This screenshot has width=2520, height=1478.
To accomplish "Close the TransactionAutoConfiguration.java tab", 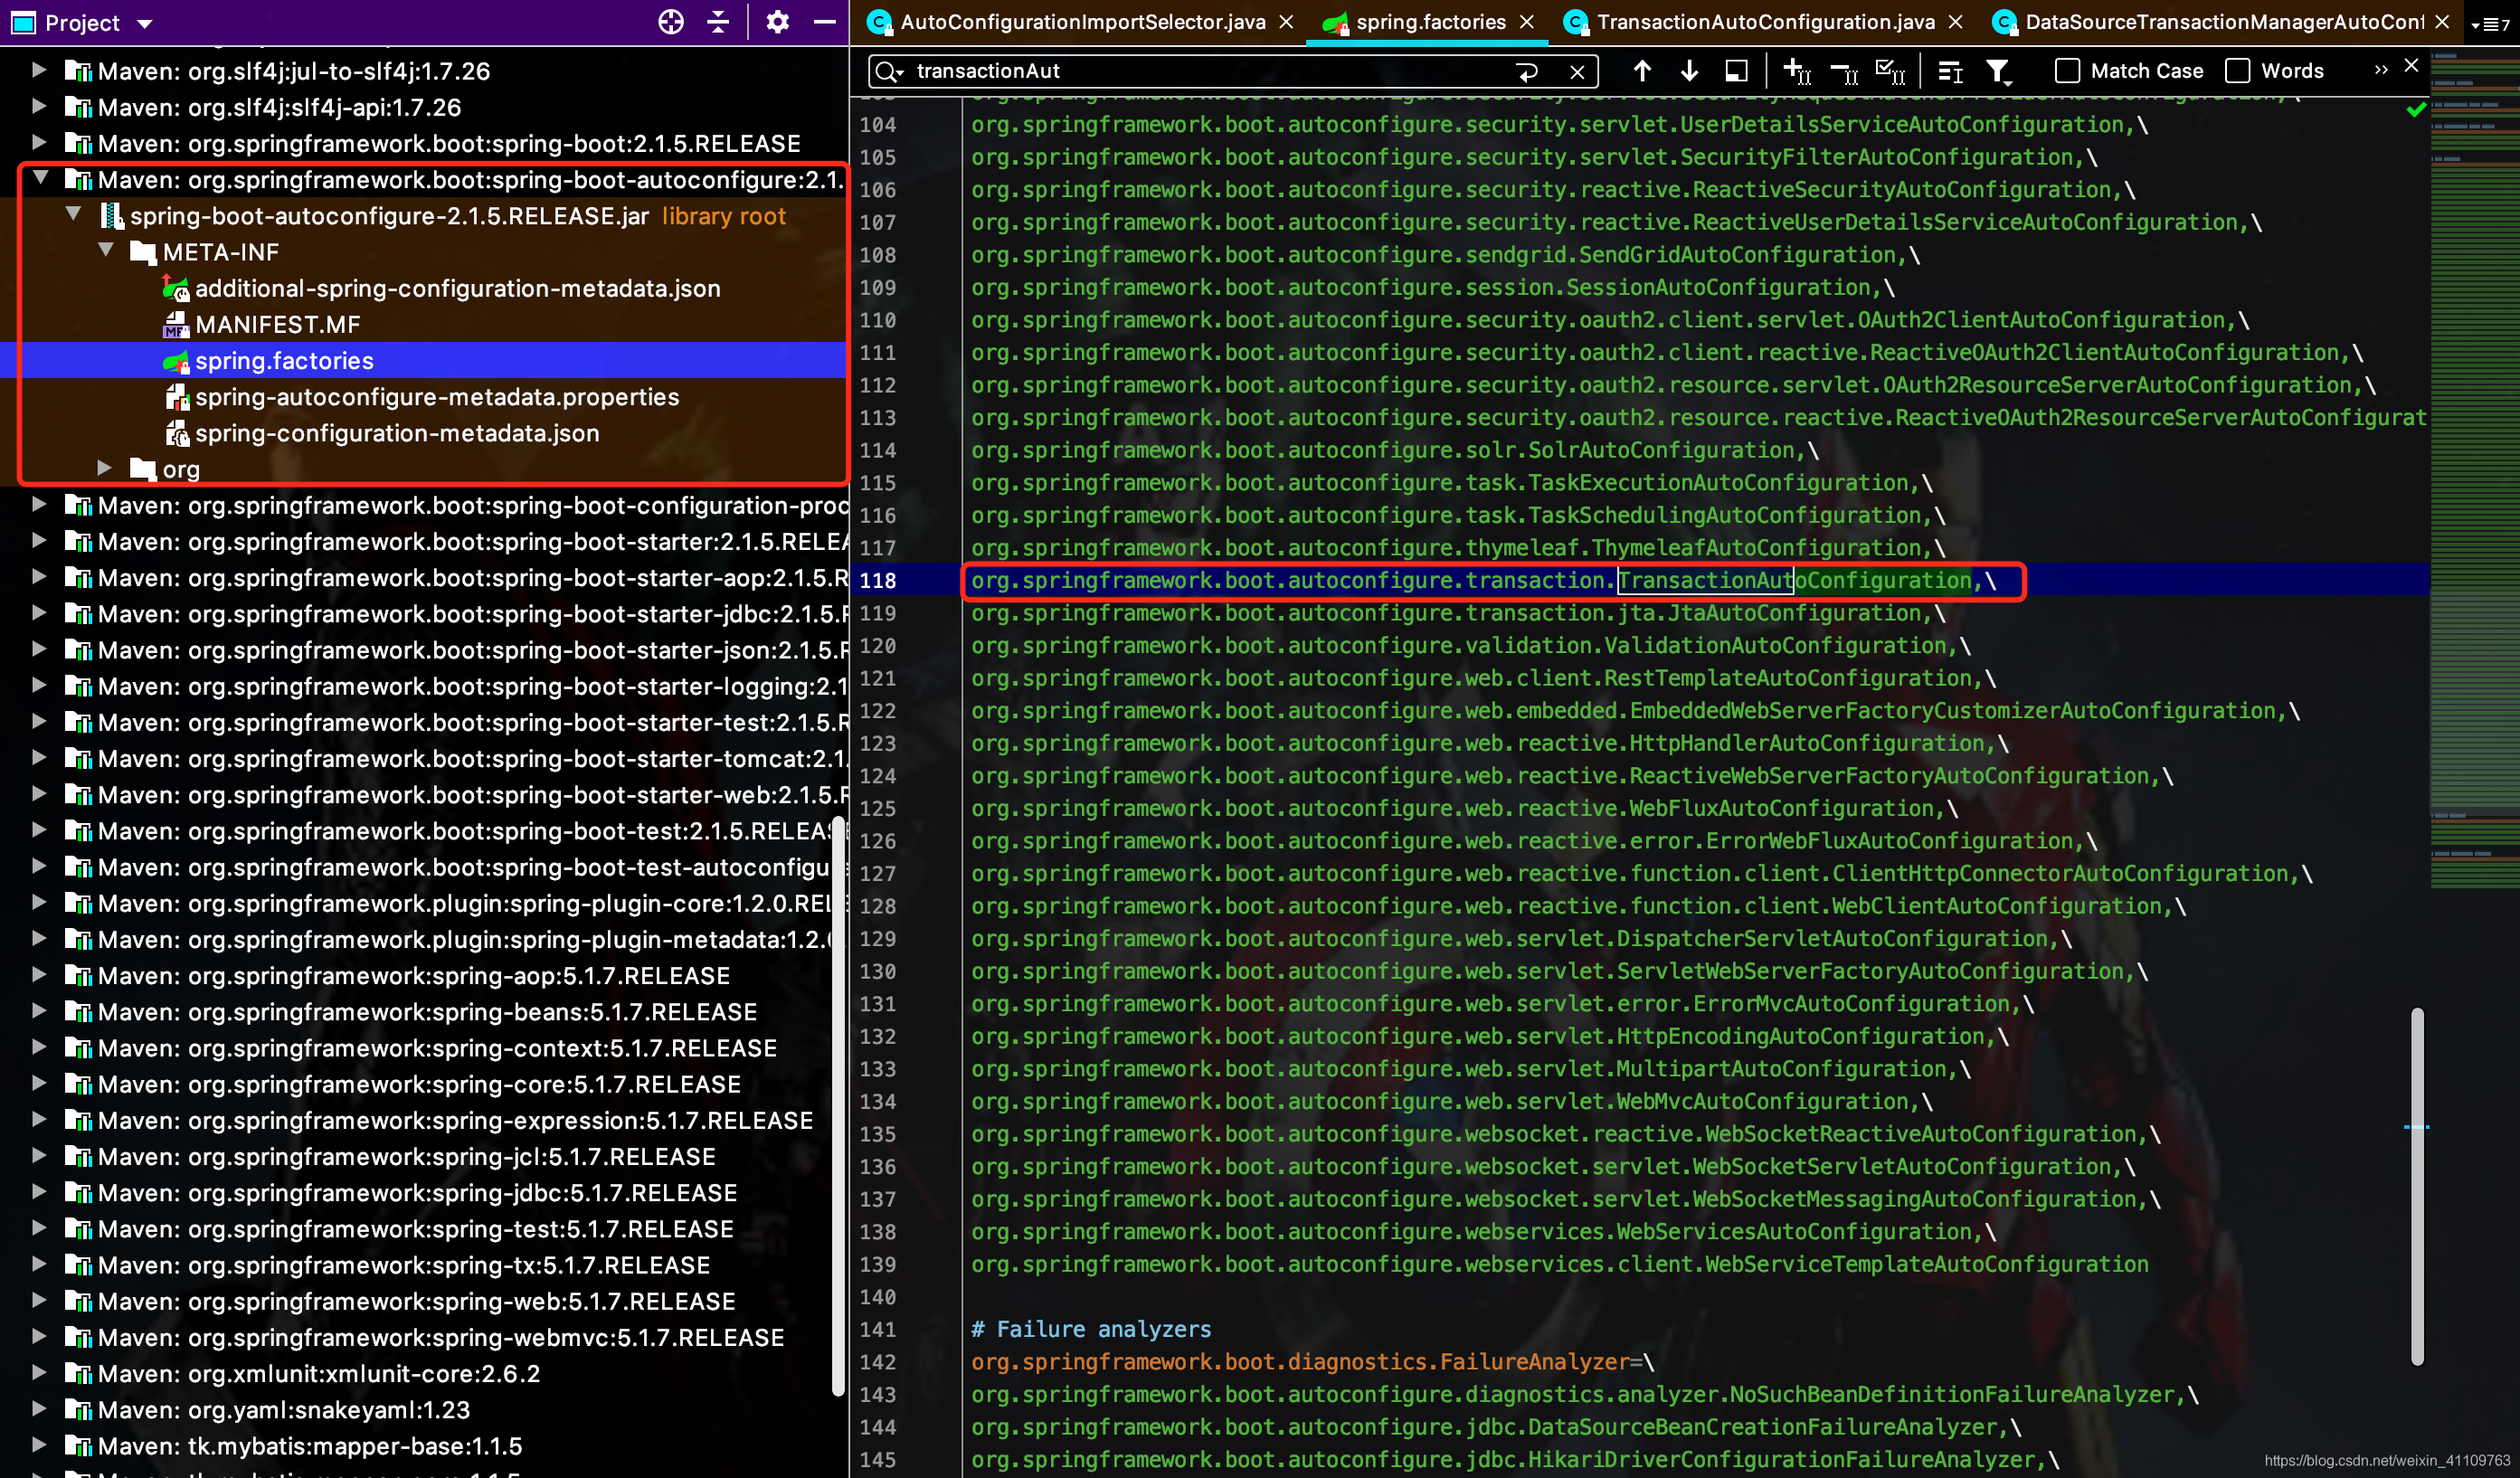I will point(1956,22).
